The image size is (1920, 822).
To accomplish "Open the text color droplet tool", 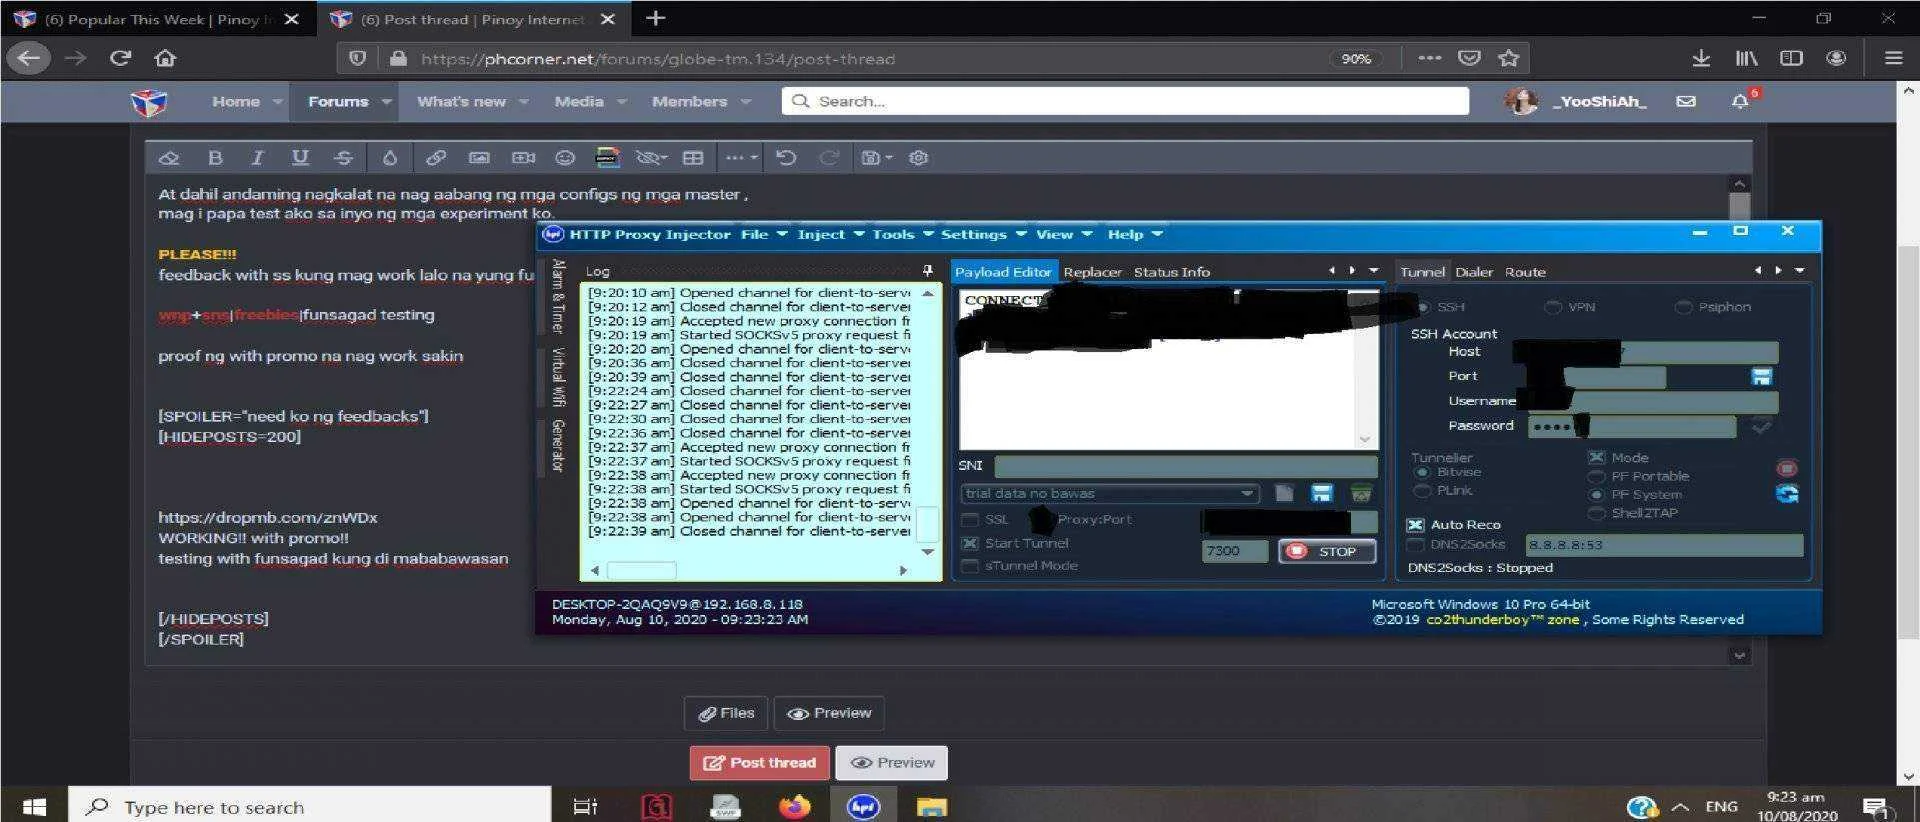I will pyautogui.click(x=390, y=158).
